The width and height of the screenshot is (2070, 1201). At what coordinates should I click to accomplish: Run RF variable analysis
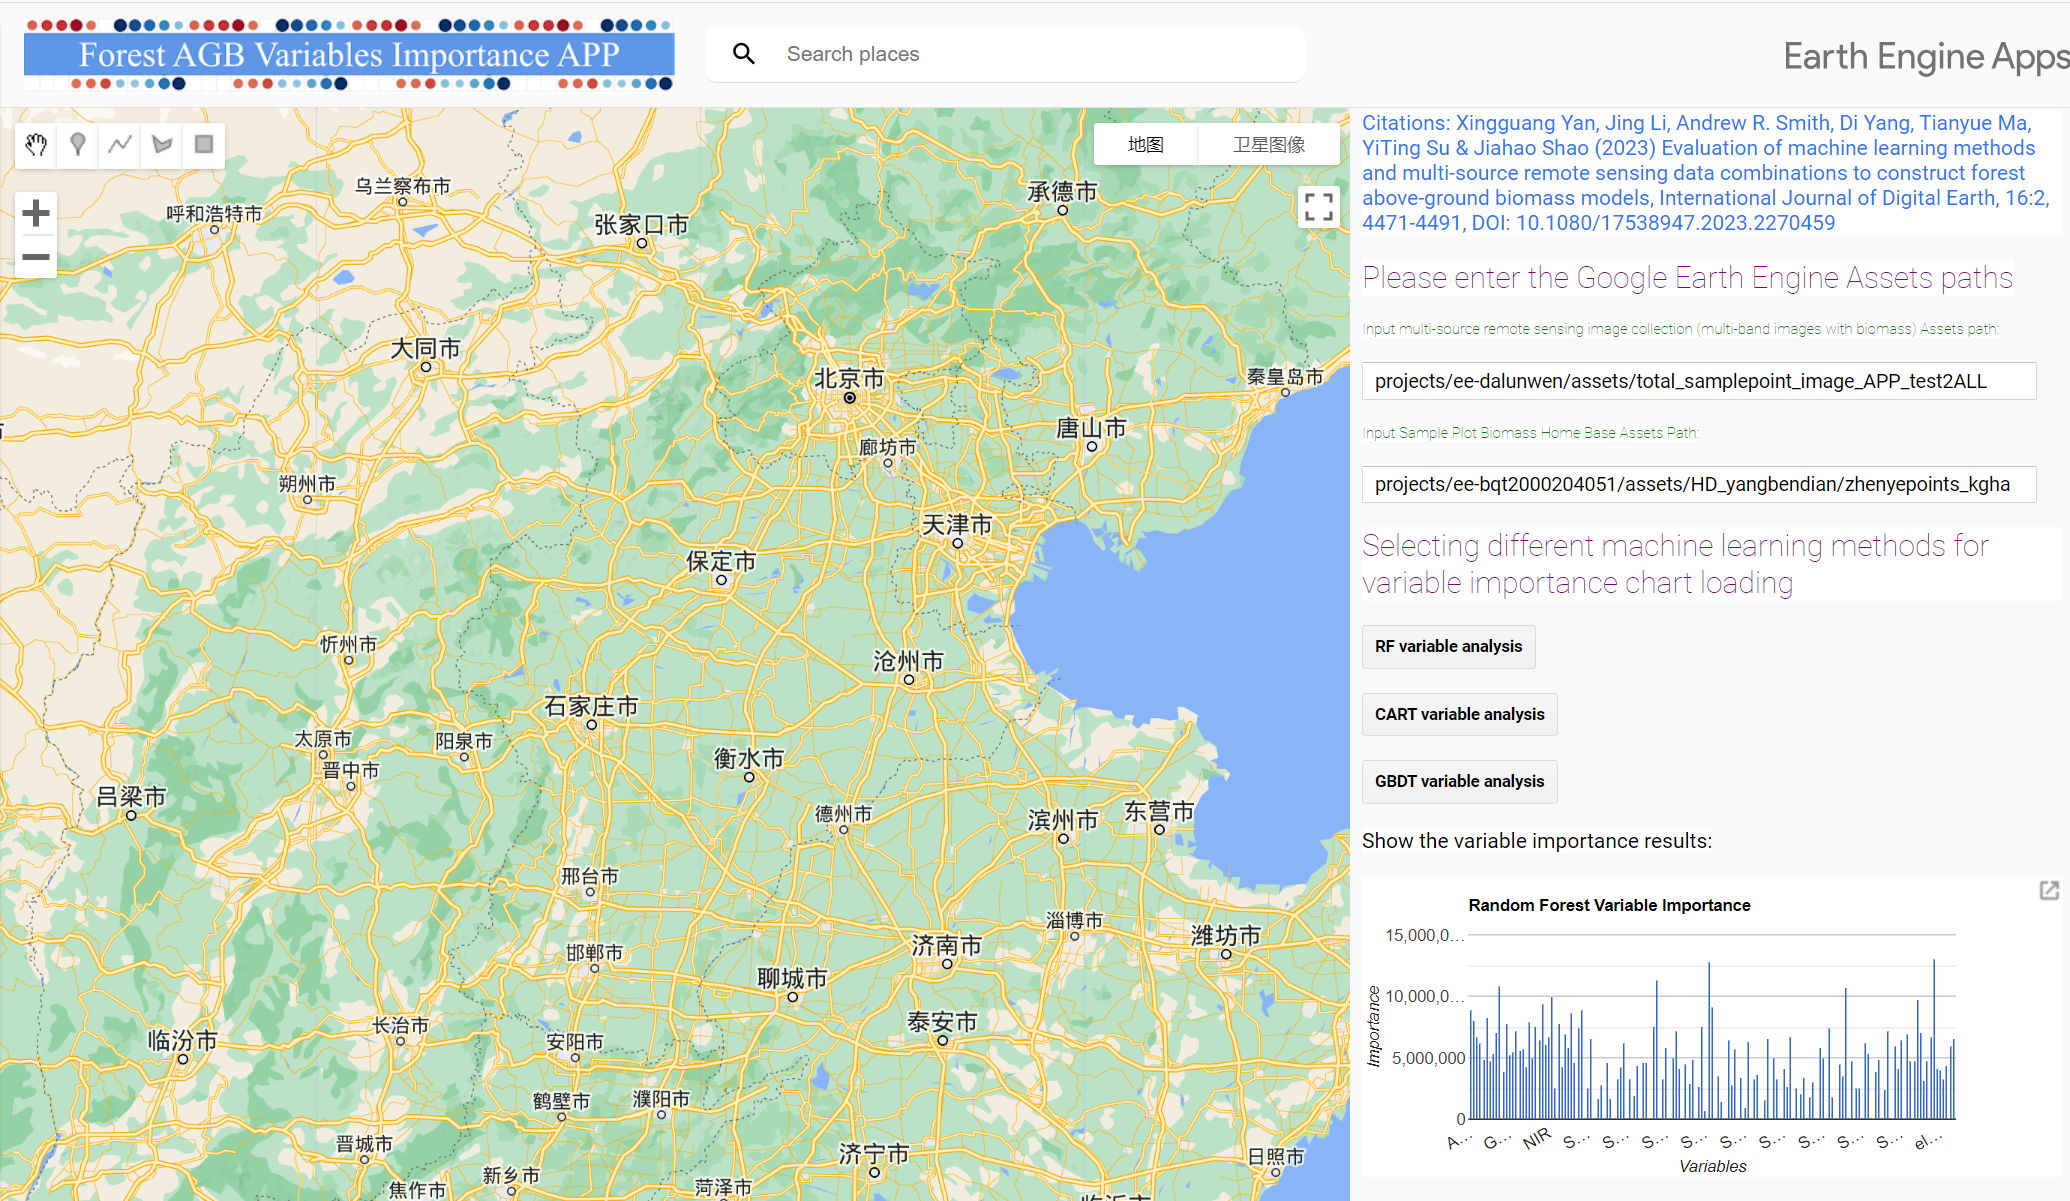(1448, 647)
